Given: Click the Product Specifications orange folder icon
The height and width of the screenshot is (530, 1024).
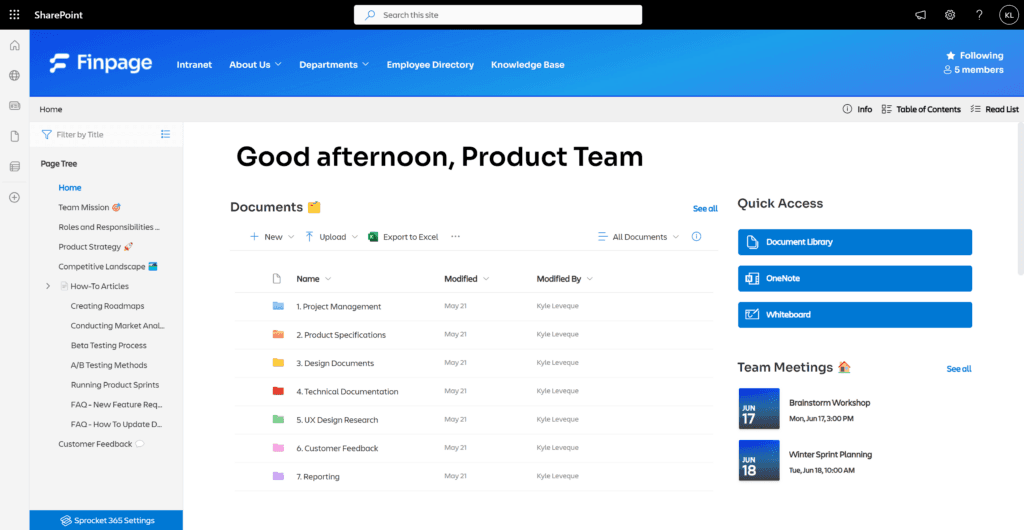Looking at the screenshot, I should coord(278,334).
